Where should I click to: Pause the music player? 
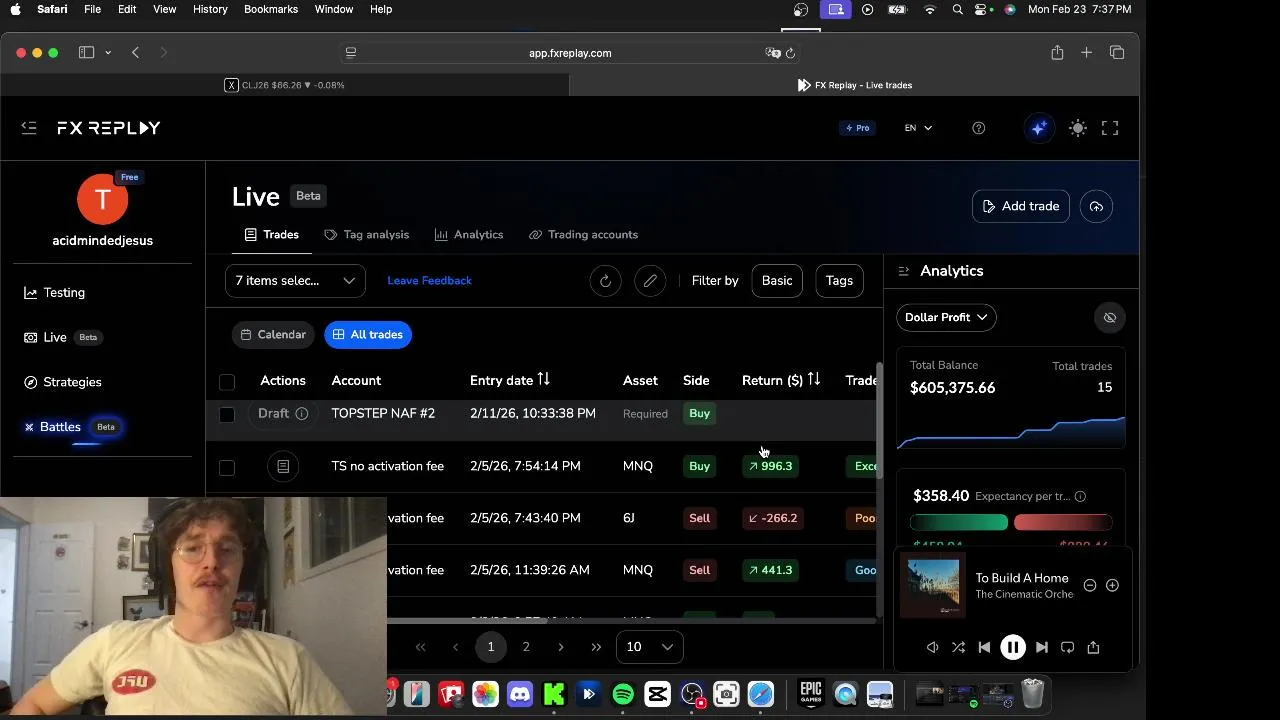pyautogui.click(x=1012, y=648)
